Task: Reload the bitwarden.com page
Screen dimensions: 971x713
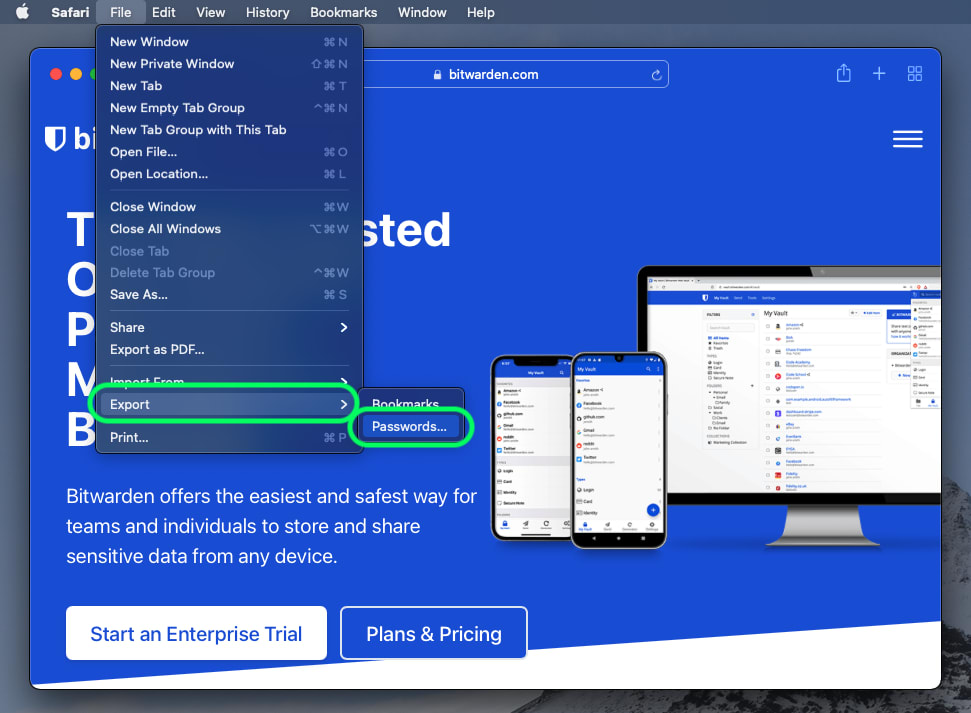Action: coord(656,73)
